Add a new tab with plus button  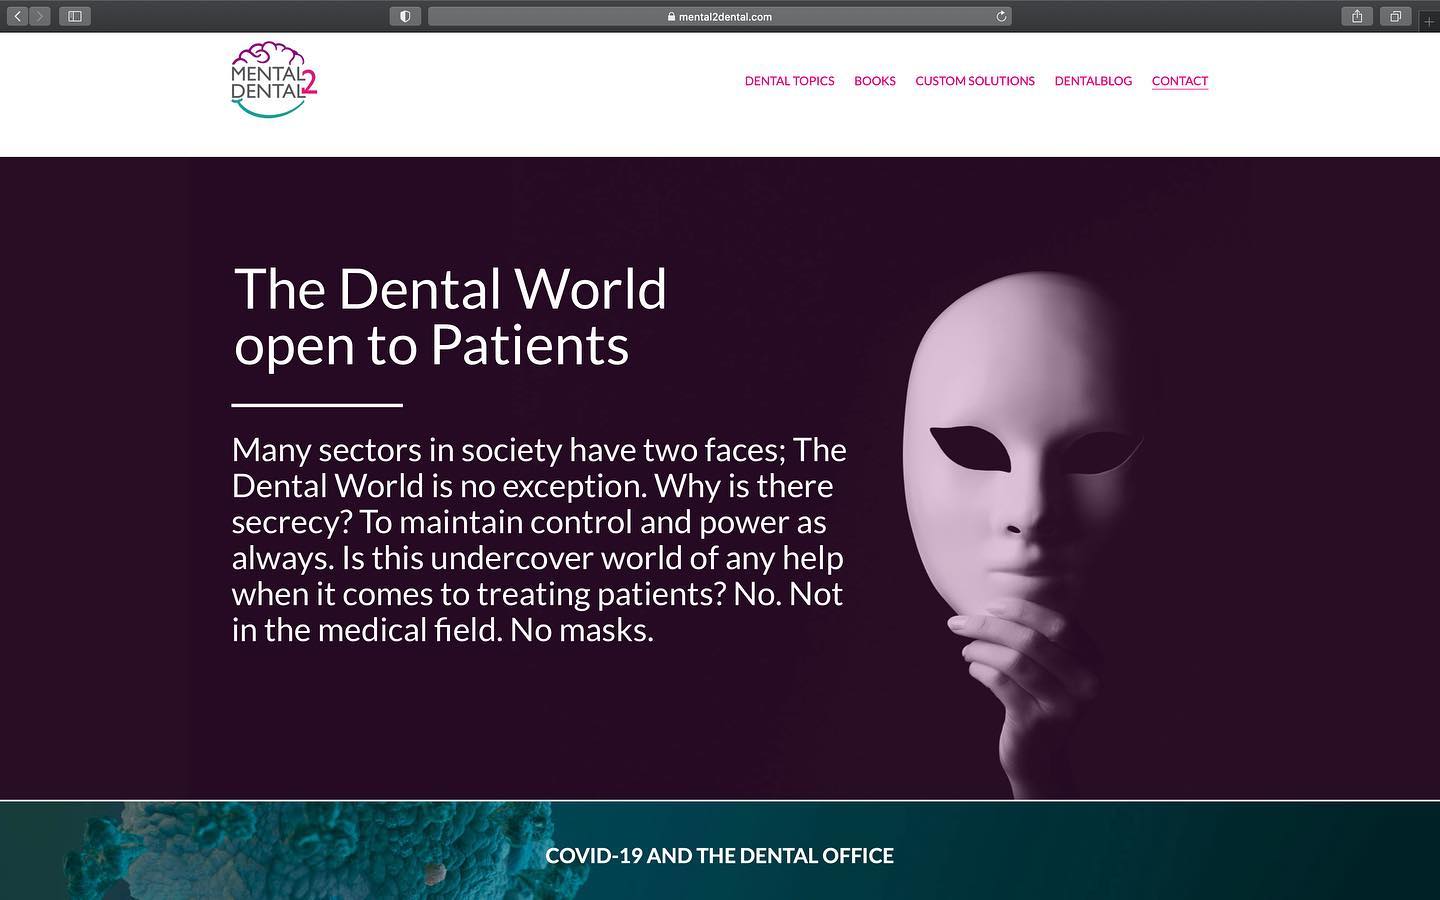tap(1429, 21)
